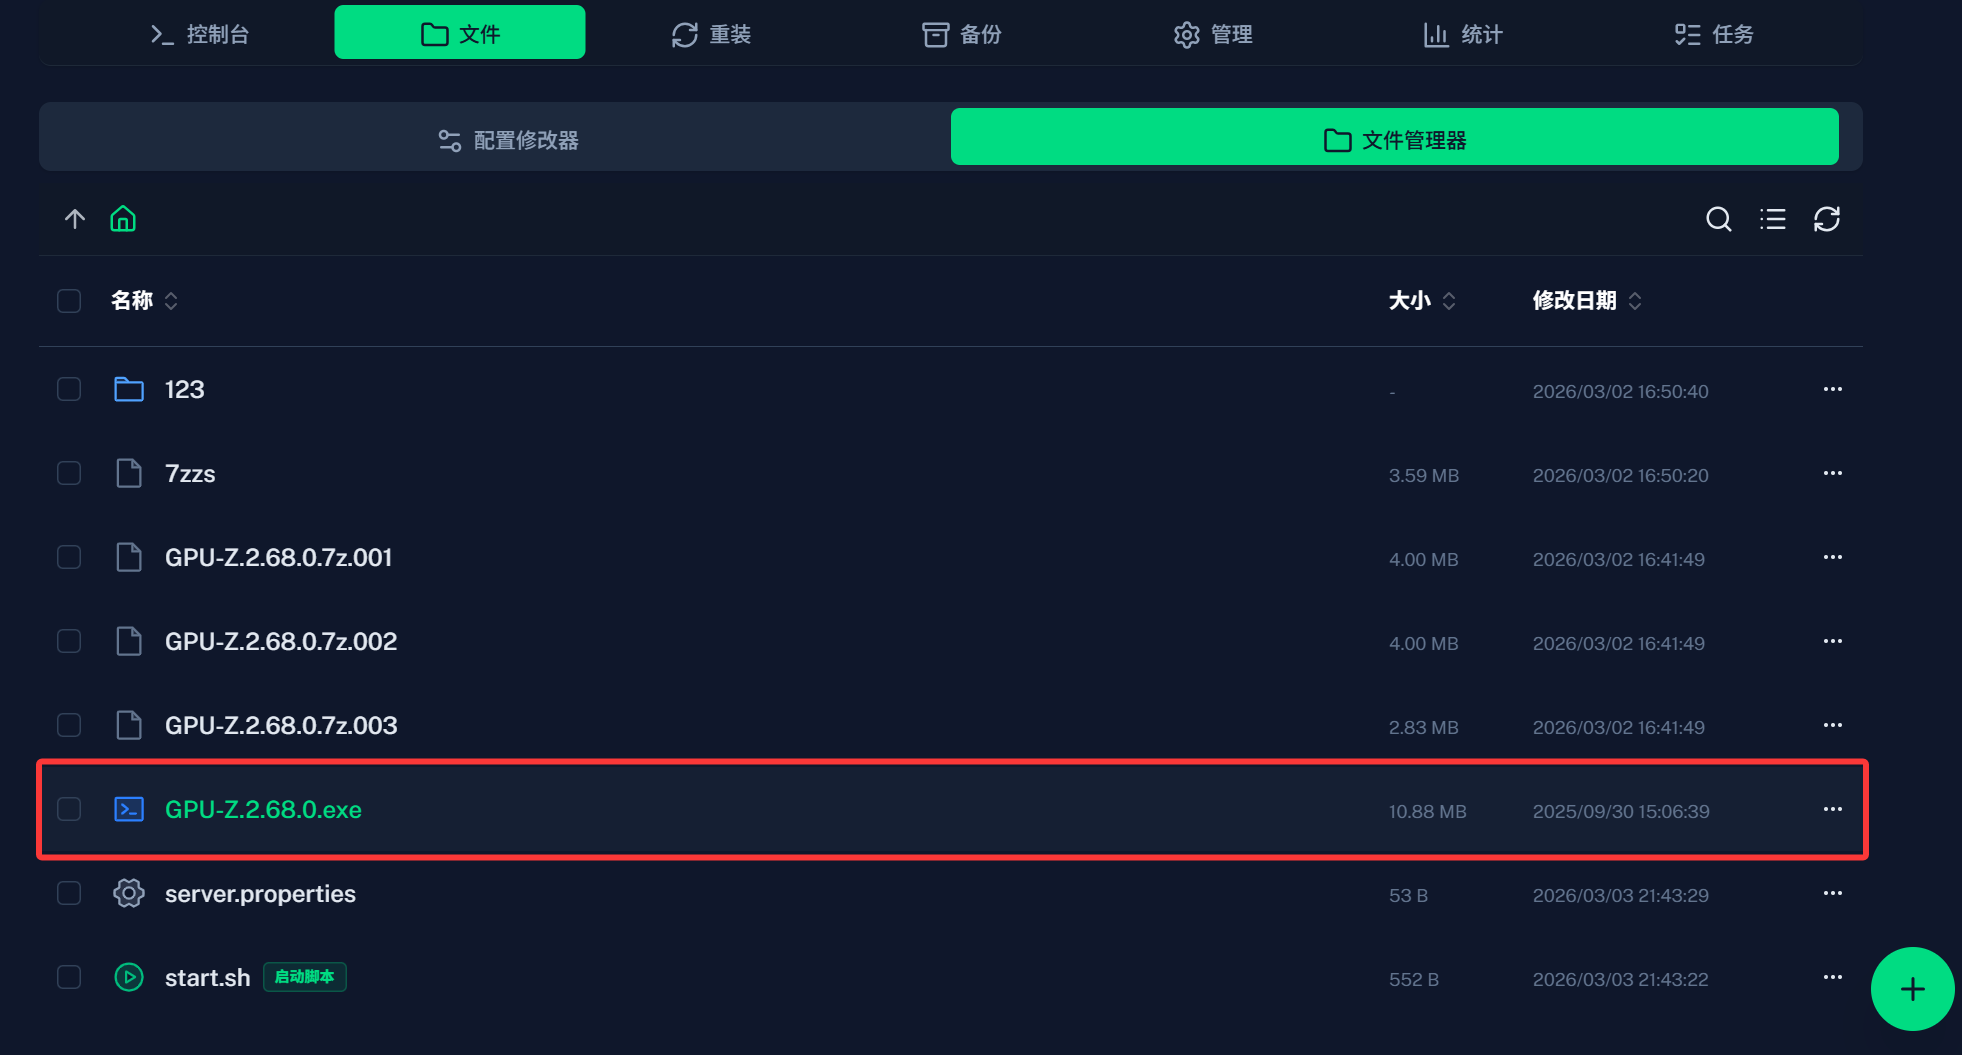
Task: Click the list view icon
Action: pos(1772,219)
